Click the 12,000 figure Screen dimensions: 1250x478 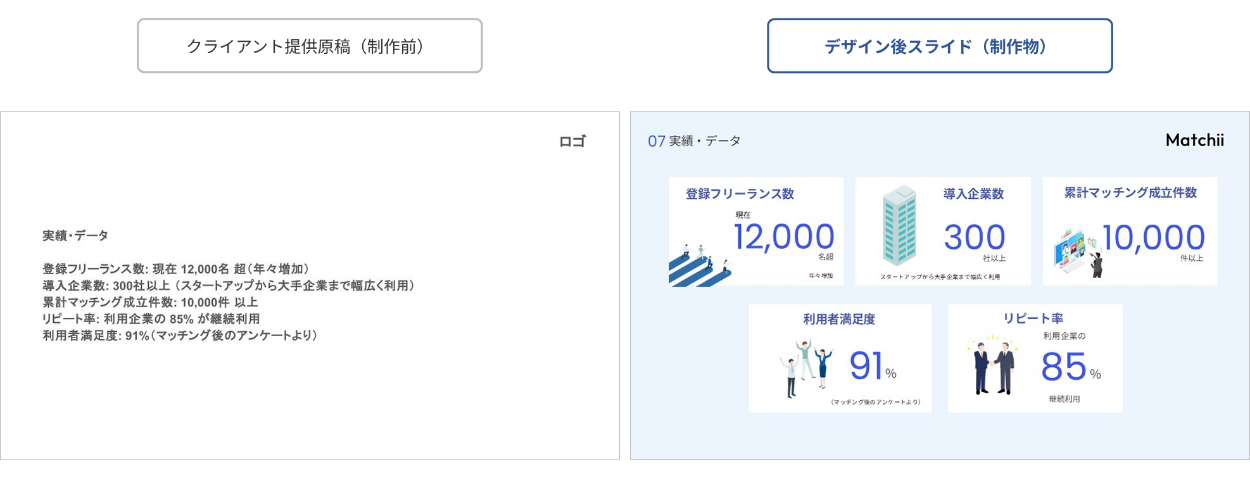[x=784, y=237]
